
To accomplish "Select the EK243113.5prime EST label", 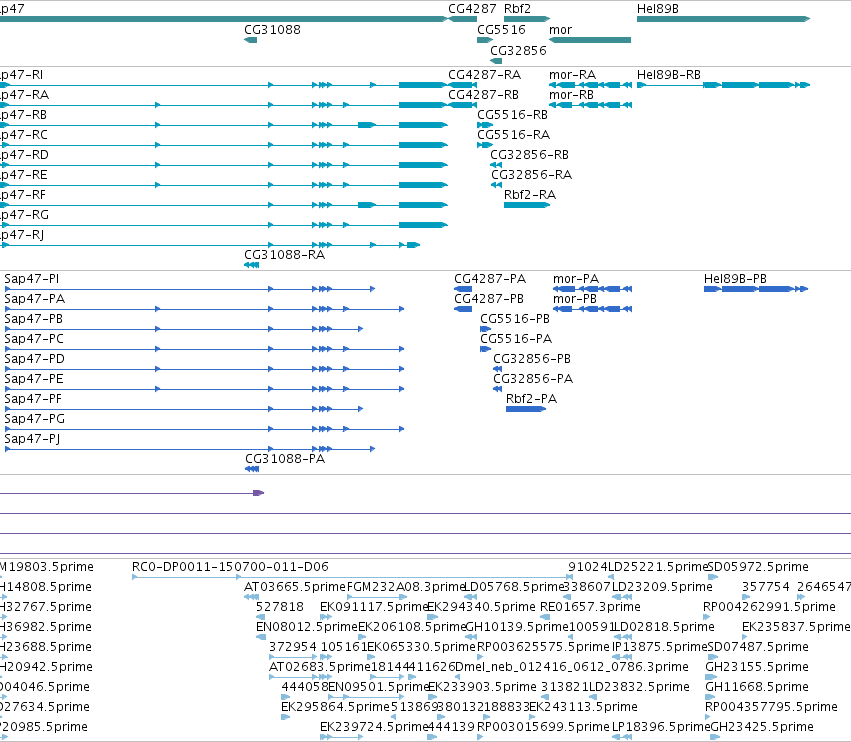I will (583, 707).
